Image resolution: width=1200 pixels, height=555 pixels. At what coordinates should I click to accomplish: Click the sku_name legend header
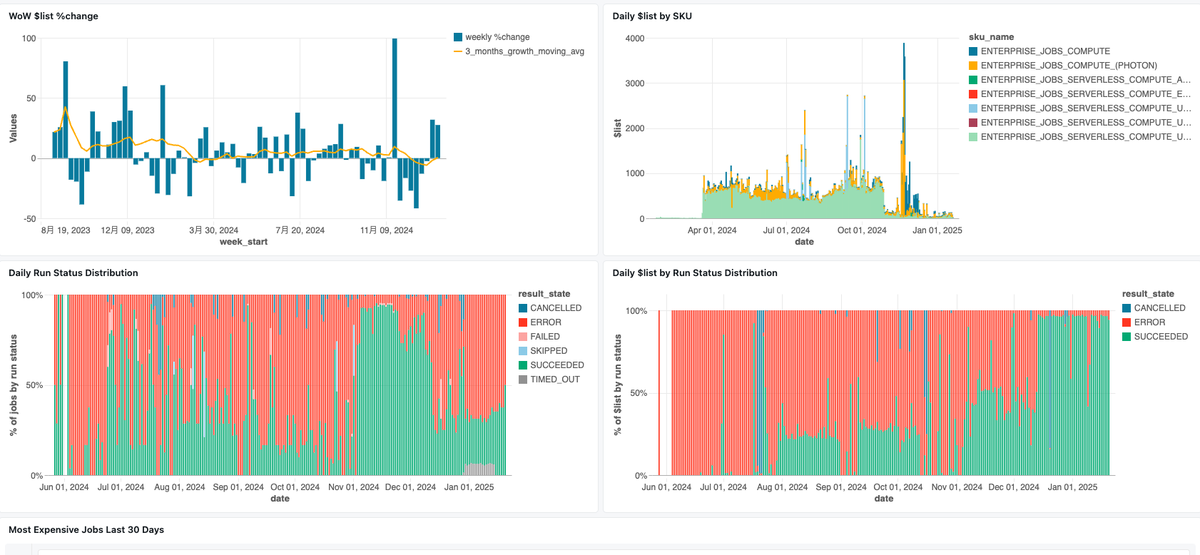(992, 37)
